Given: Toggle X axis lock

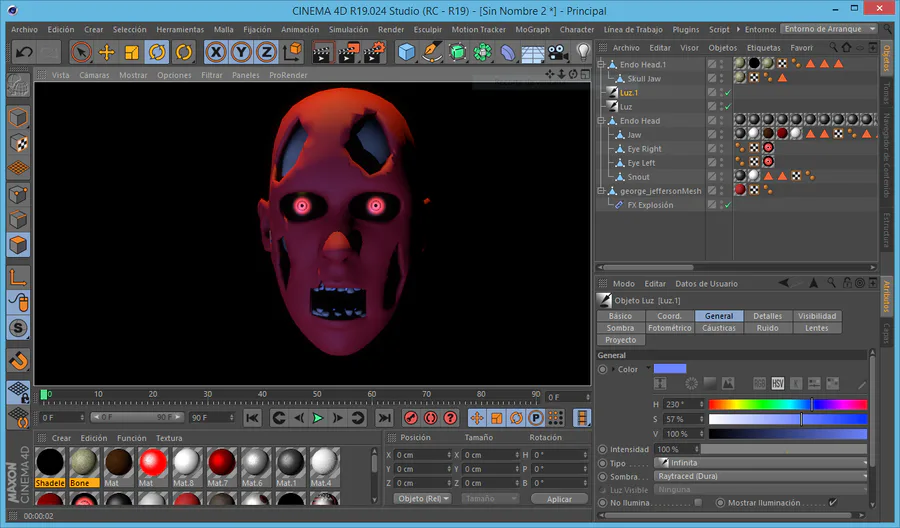Looking at the screenshot, I should click(x=216, y=52).
